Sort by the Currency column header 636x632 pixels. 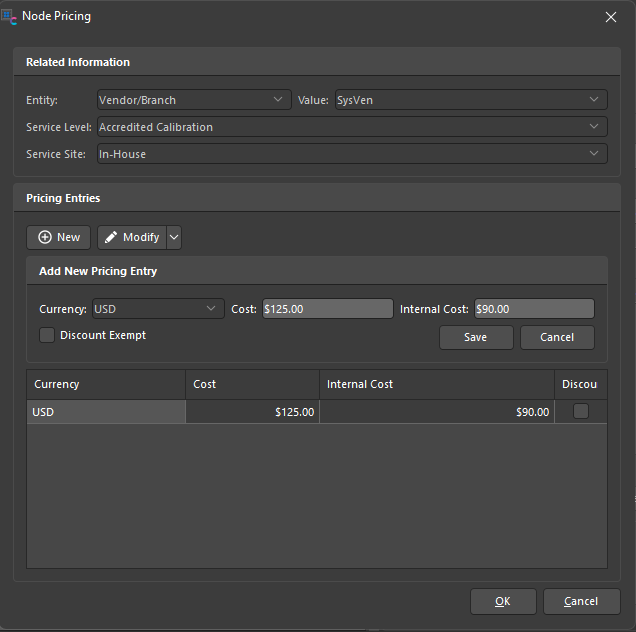pyautogui.click(x=105, y=384)
